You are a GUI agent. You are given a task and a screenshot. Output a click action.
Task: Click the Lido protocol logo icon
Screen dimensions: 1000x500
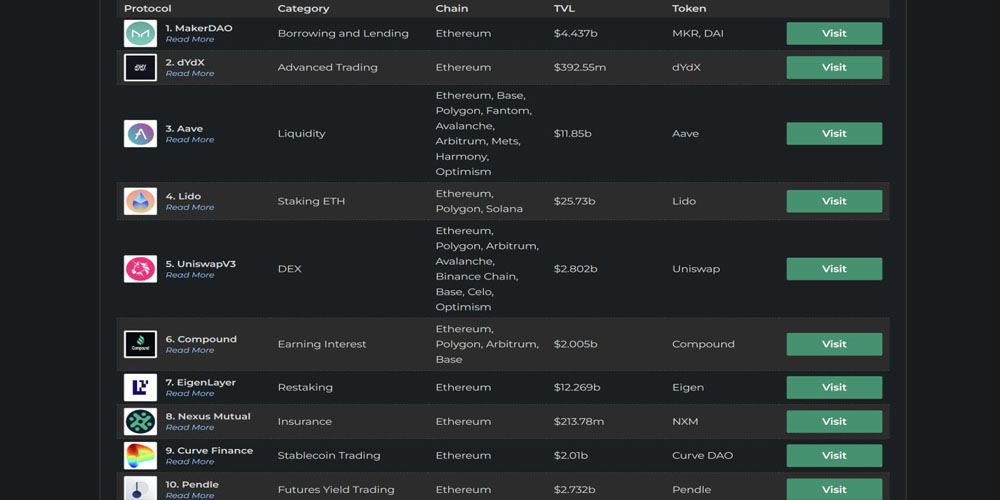coord(140,201)
